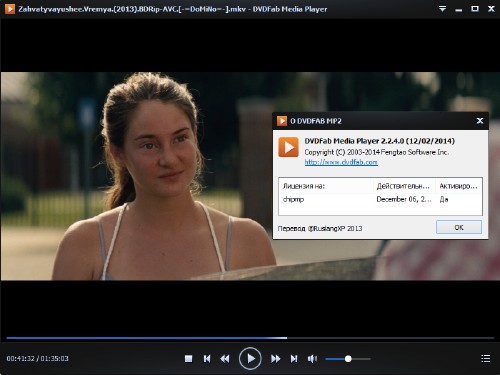Select the 'chipmp' license row
The image size is (500, 375).
click(x=380, y=199)
